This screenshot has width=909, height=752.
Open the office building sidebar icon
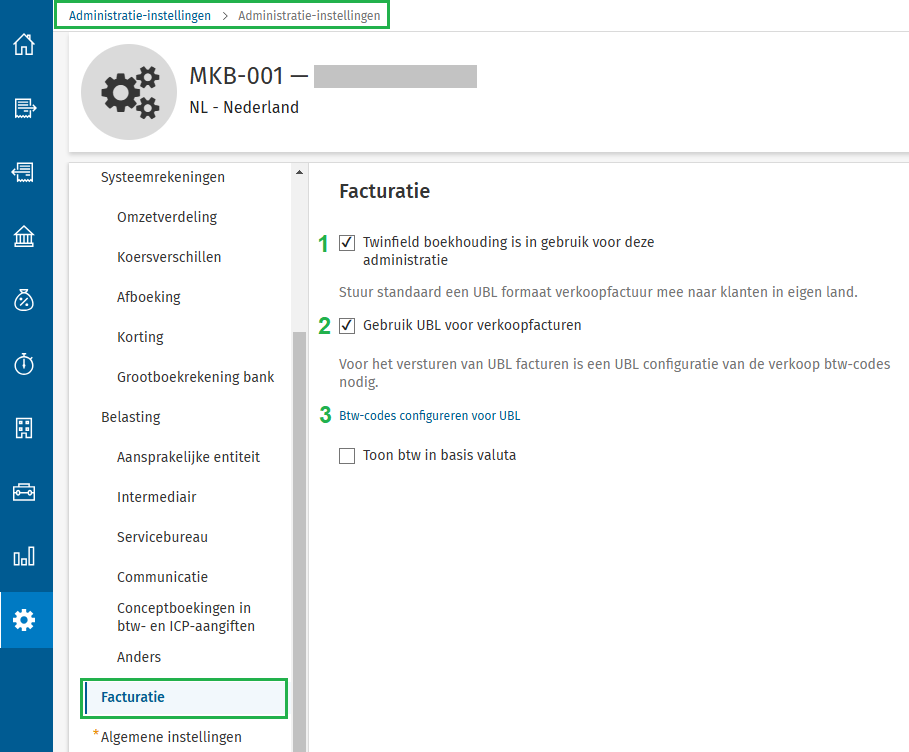click(24, 428)
